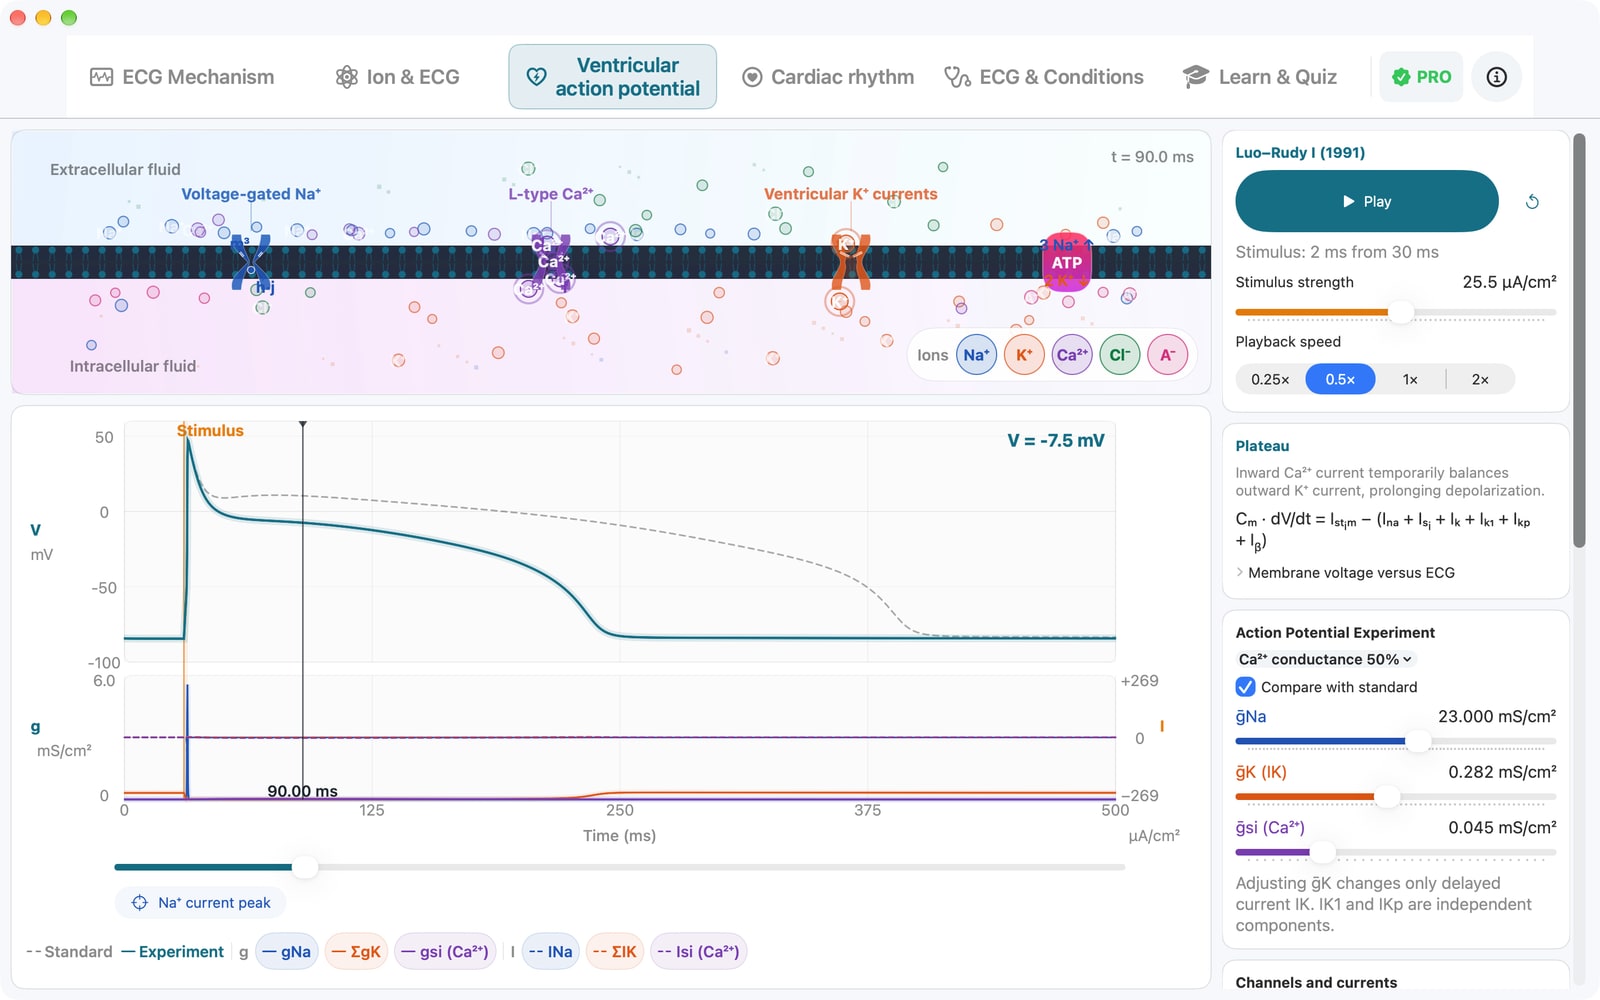Switch to the ECG Mechanism tab

(182, 77)
